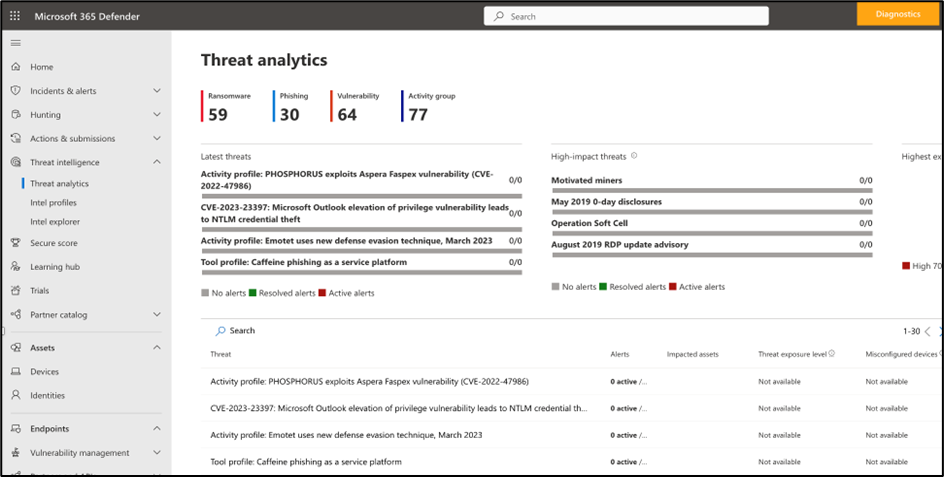This screenshot has width=944, height=477.
Task: Select Learning hub menu item
Action: point(55,266)
